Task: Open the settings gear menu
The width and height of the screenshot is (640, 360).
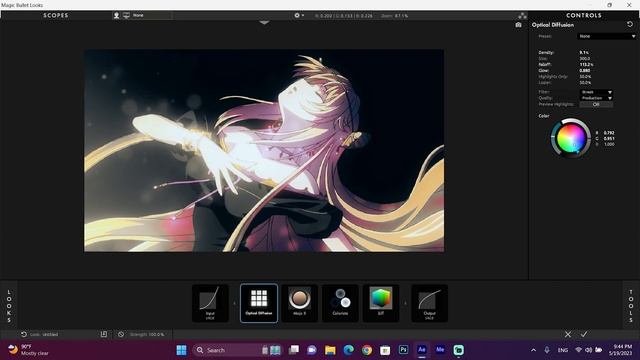Action: tap(299, 16)
